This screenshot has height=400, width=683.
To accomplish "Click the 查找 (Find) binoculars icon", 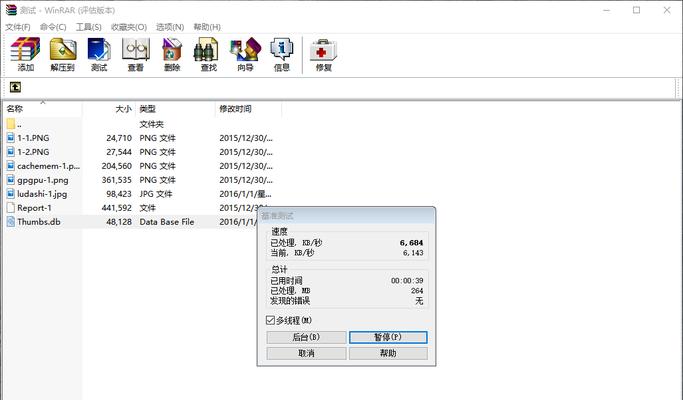I will [x=208, y=50].
